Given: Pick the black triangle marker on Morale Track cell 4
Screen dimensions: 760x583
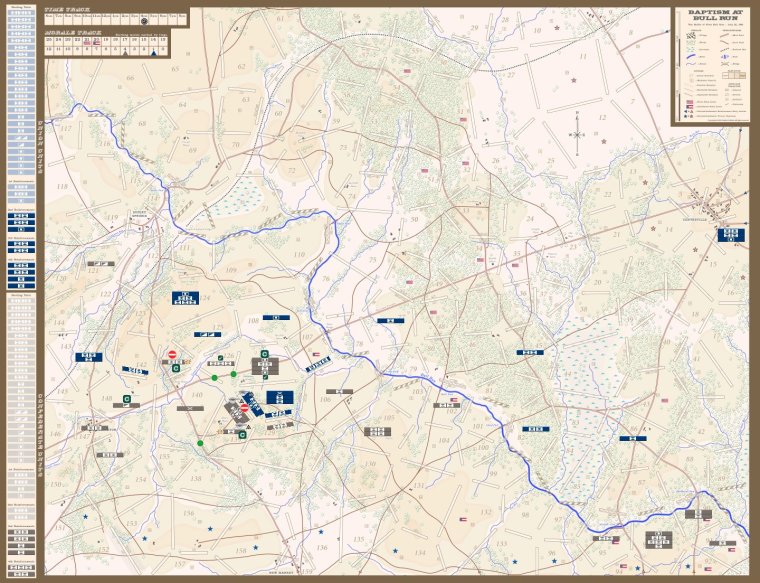Looking at the screenshot, I should coord(125,53).
